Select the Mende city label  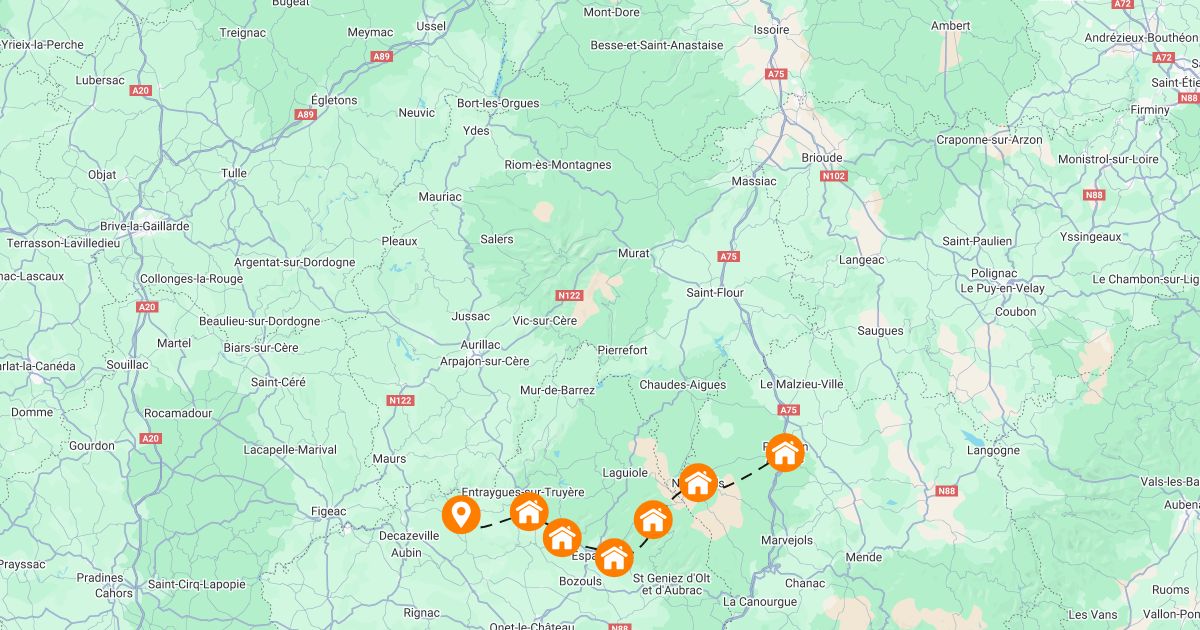tap(863, 557)
